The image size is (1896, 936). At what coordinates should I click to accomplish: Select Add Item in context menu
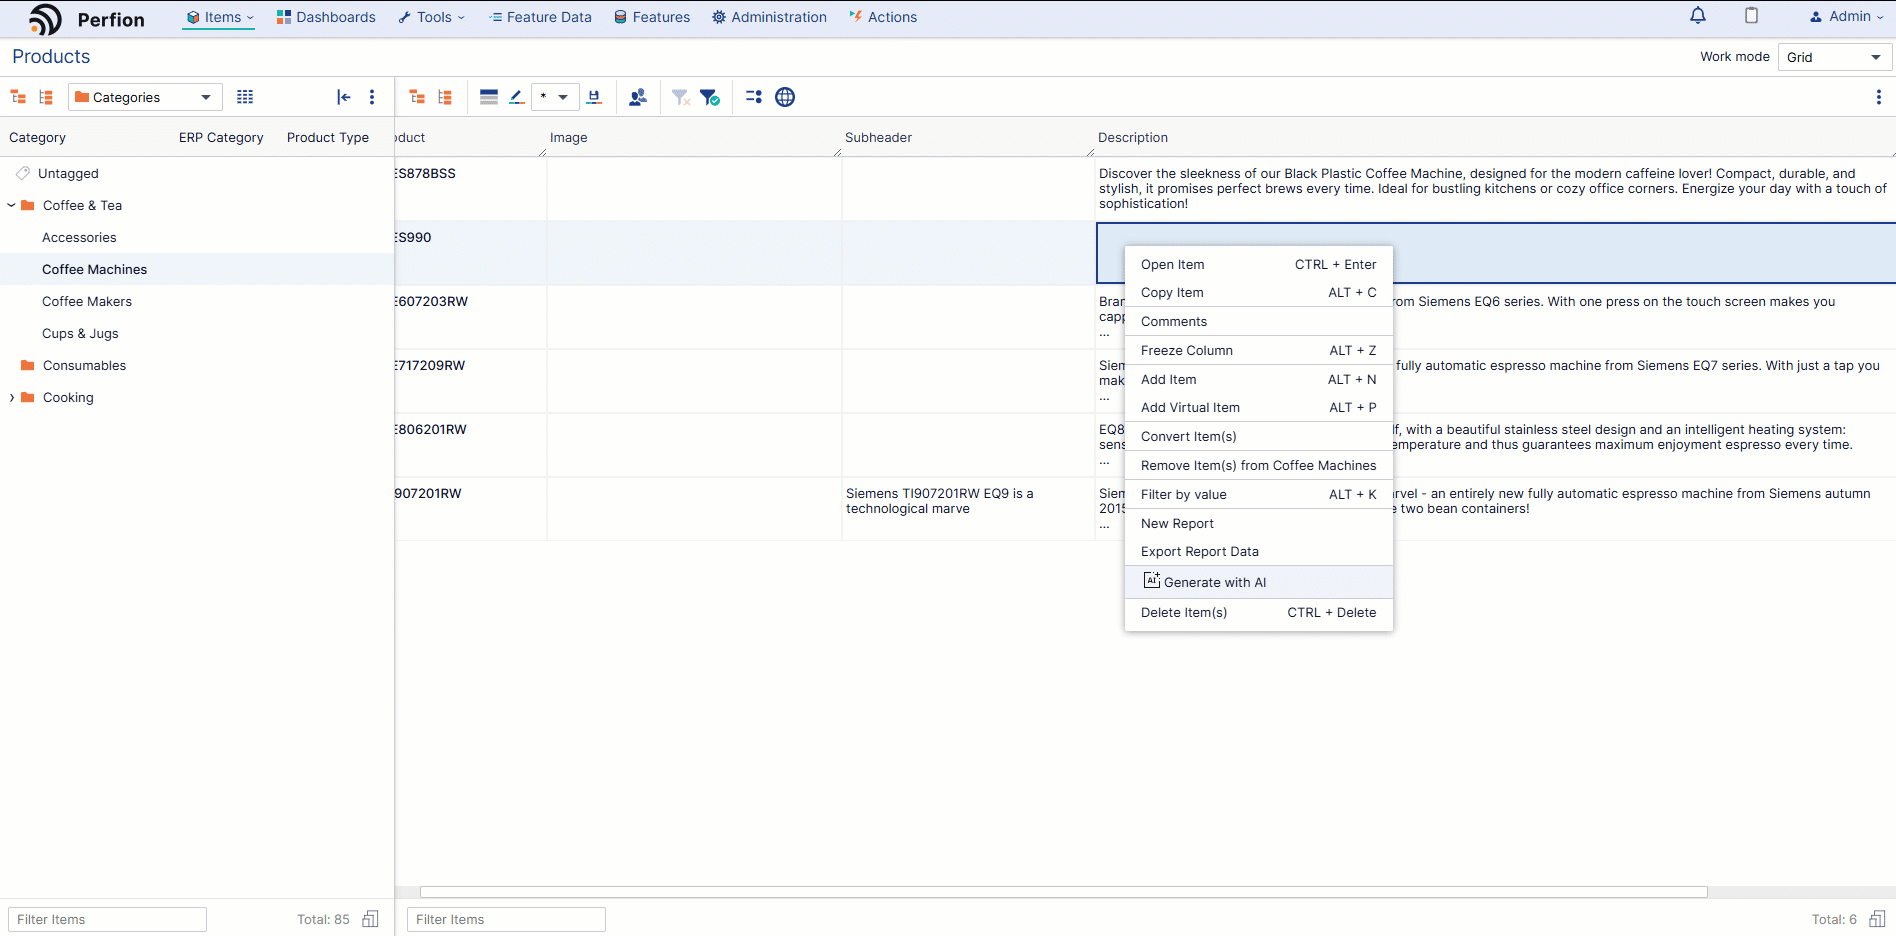point(1258,379)
